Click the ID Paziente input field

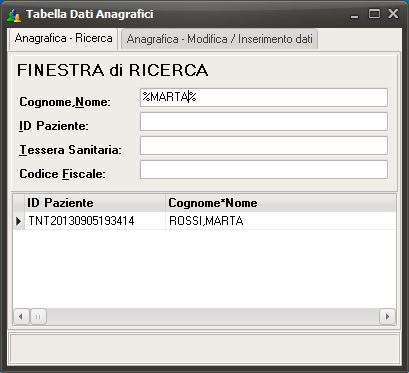pyautogui.click(x=264, y=121)
